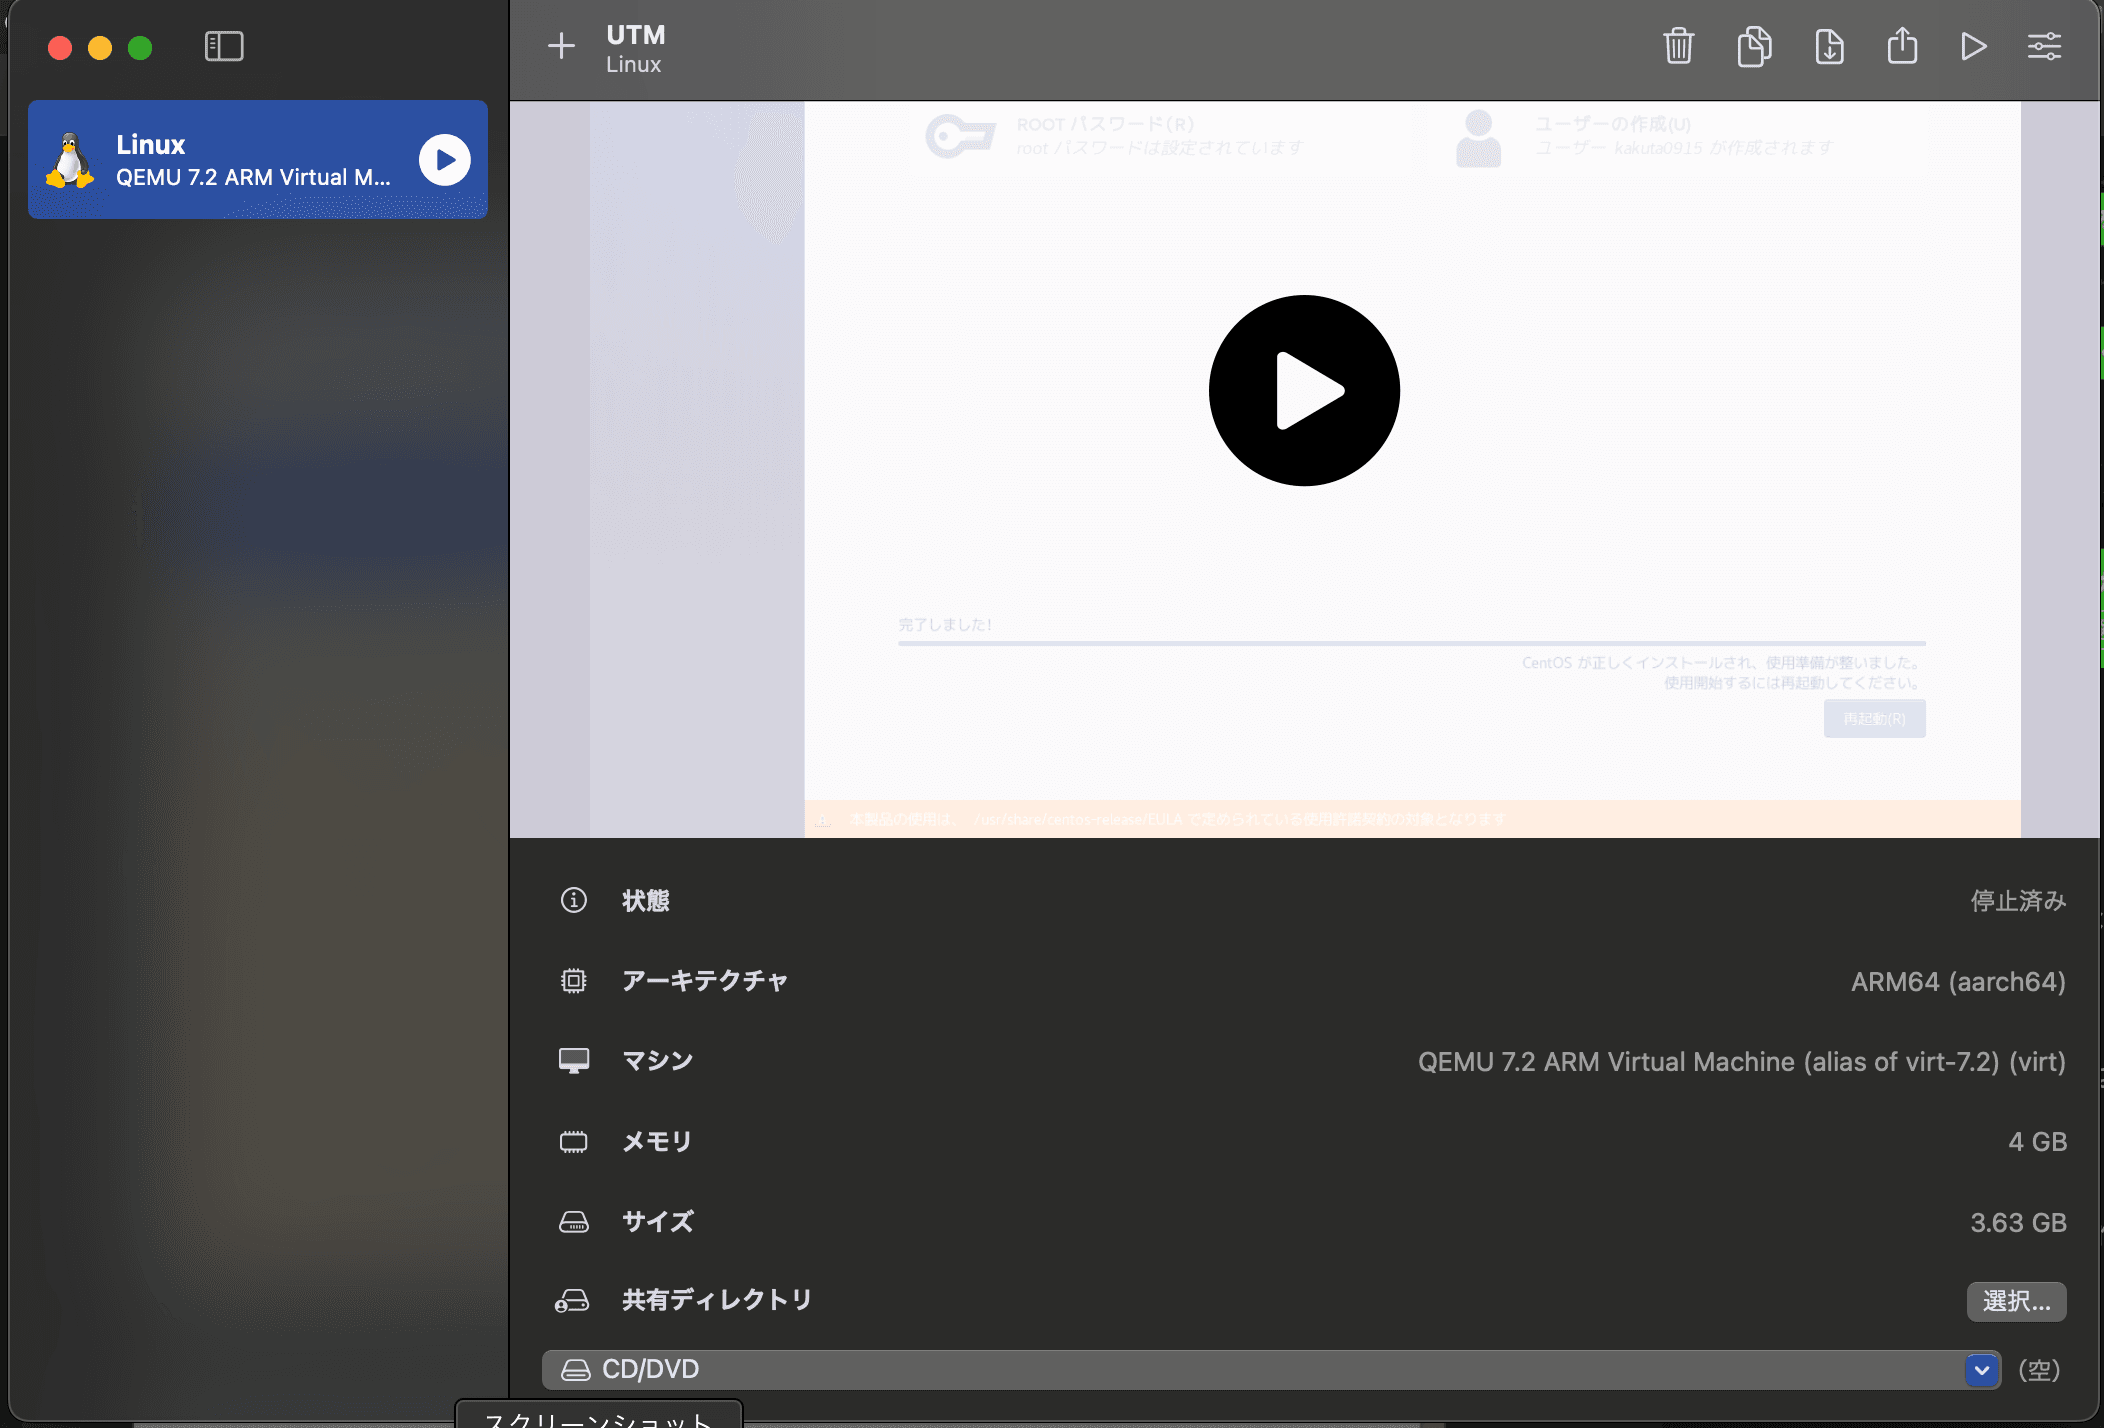Viewport: 2104px width, 1428px height.
Task: Click the 状態 info icon
Action: coord(574,900)
